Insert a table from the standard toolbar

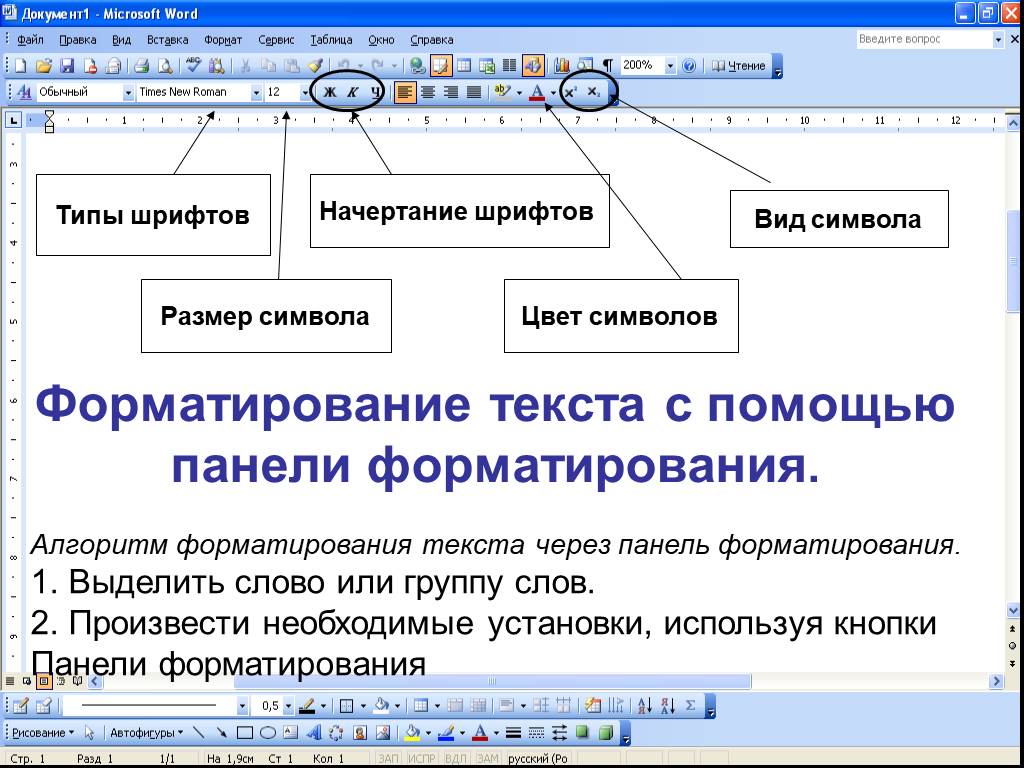click(x=464, y=65)
